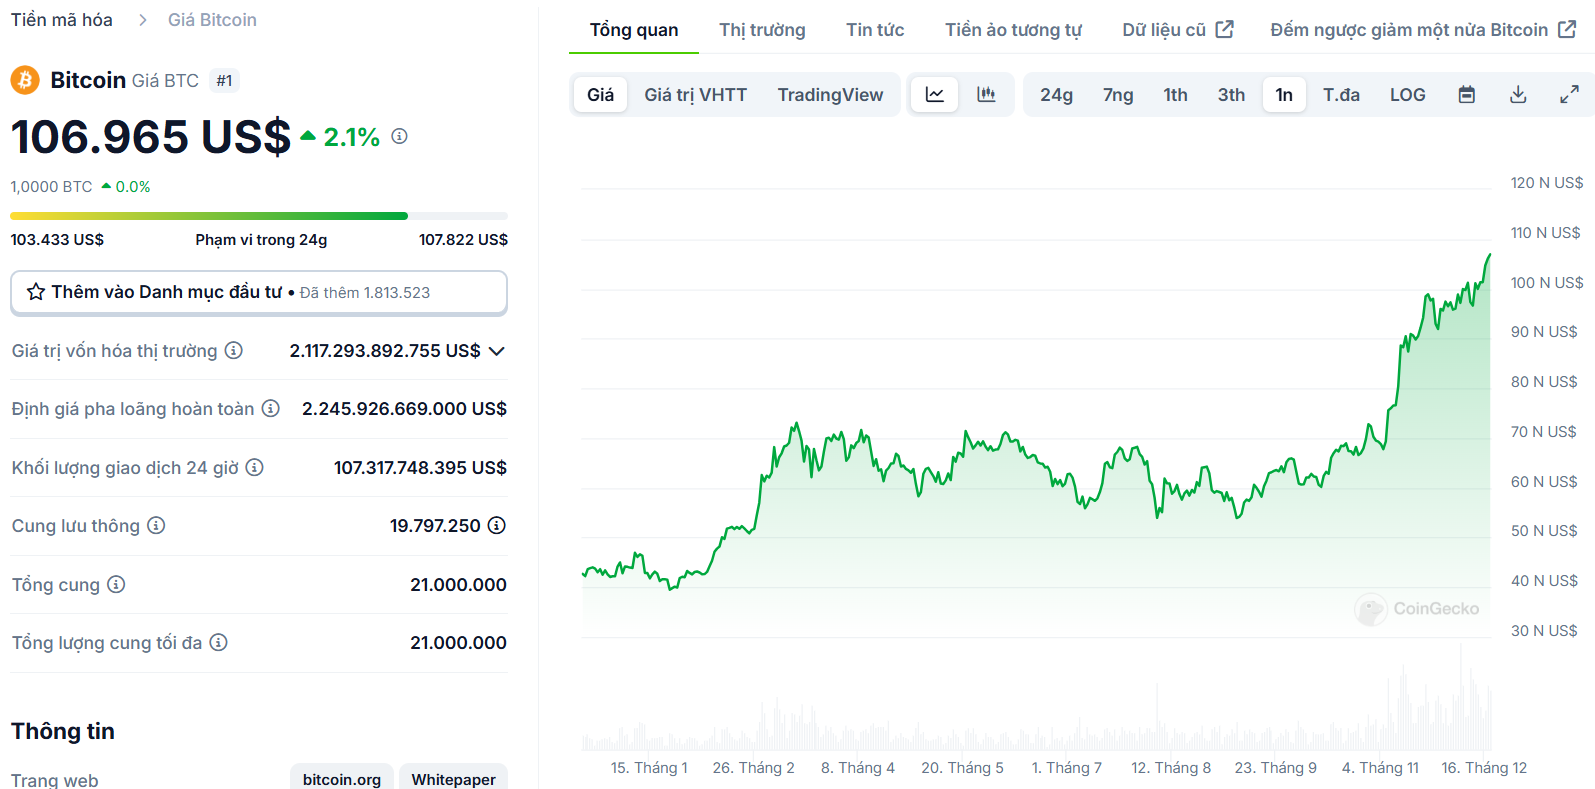Click the Bitcoin logo icon
Viewport: 1595px width, 789px height.
[25, 80]
